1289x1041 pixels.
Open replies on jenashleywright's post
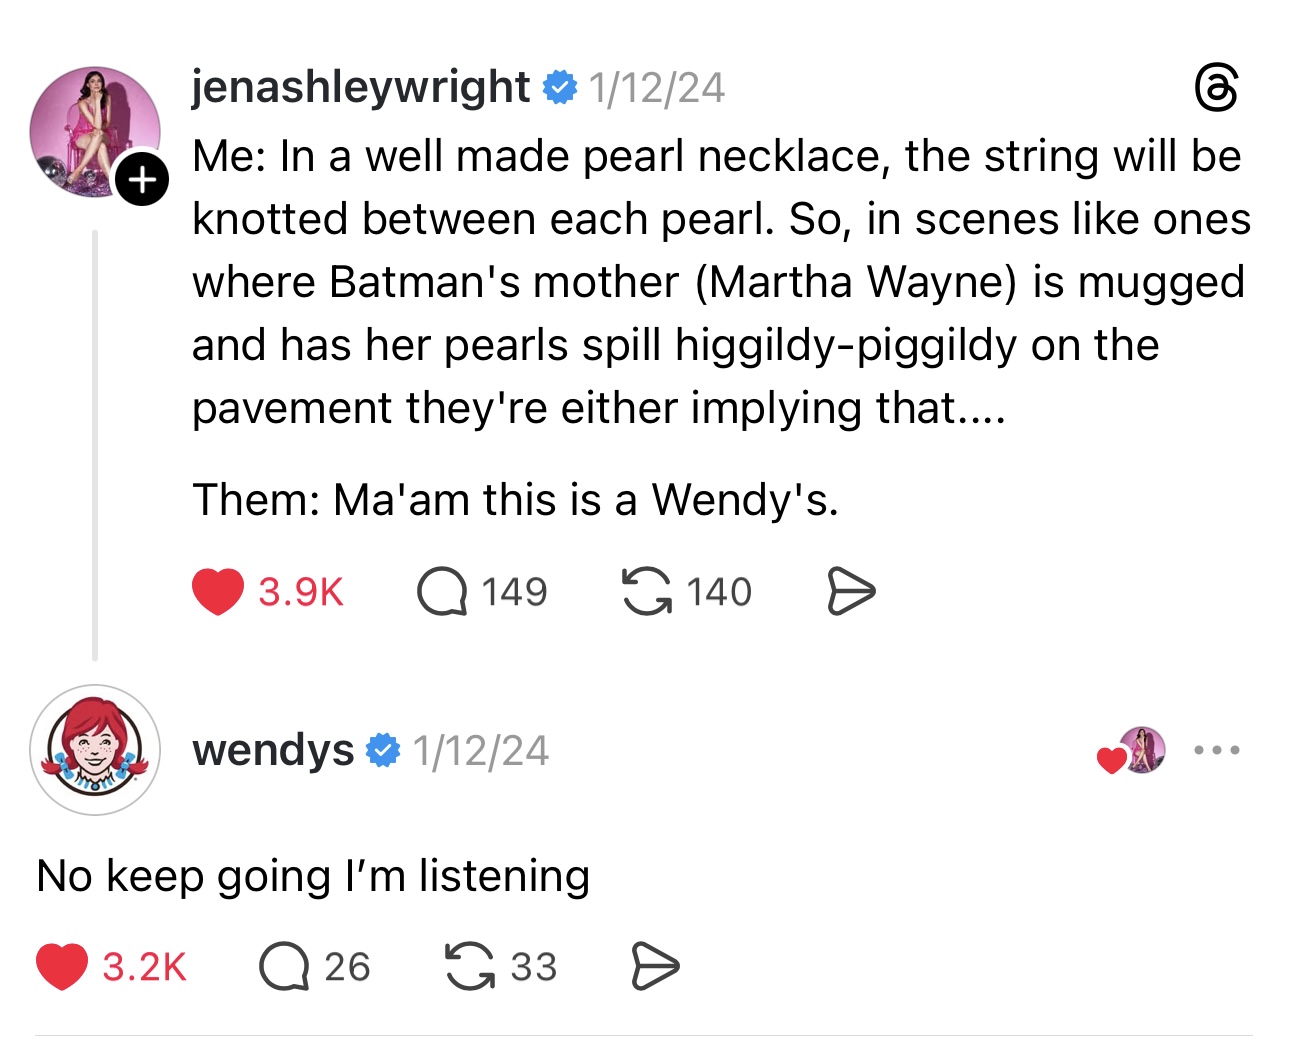(442, 591)
